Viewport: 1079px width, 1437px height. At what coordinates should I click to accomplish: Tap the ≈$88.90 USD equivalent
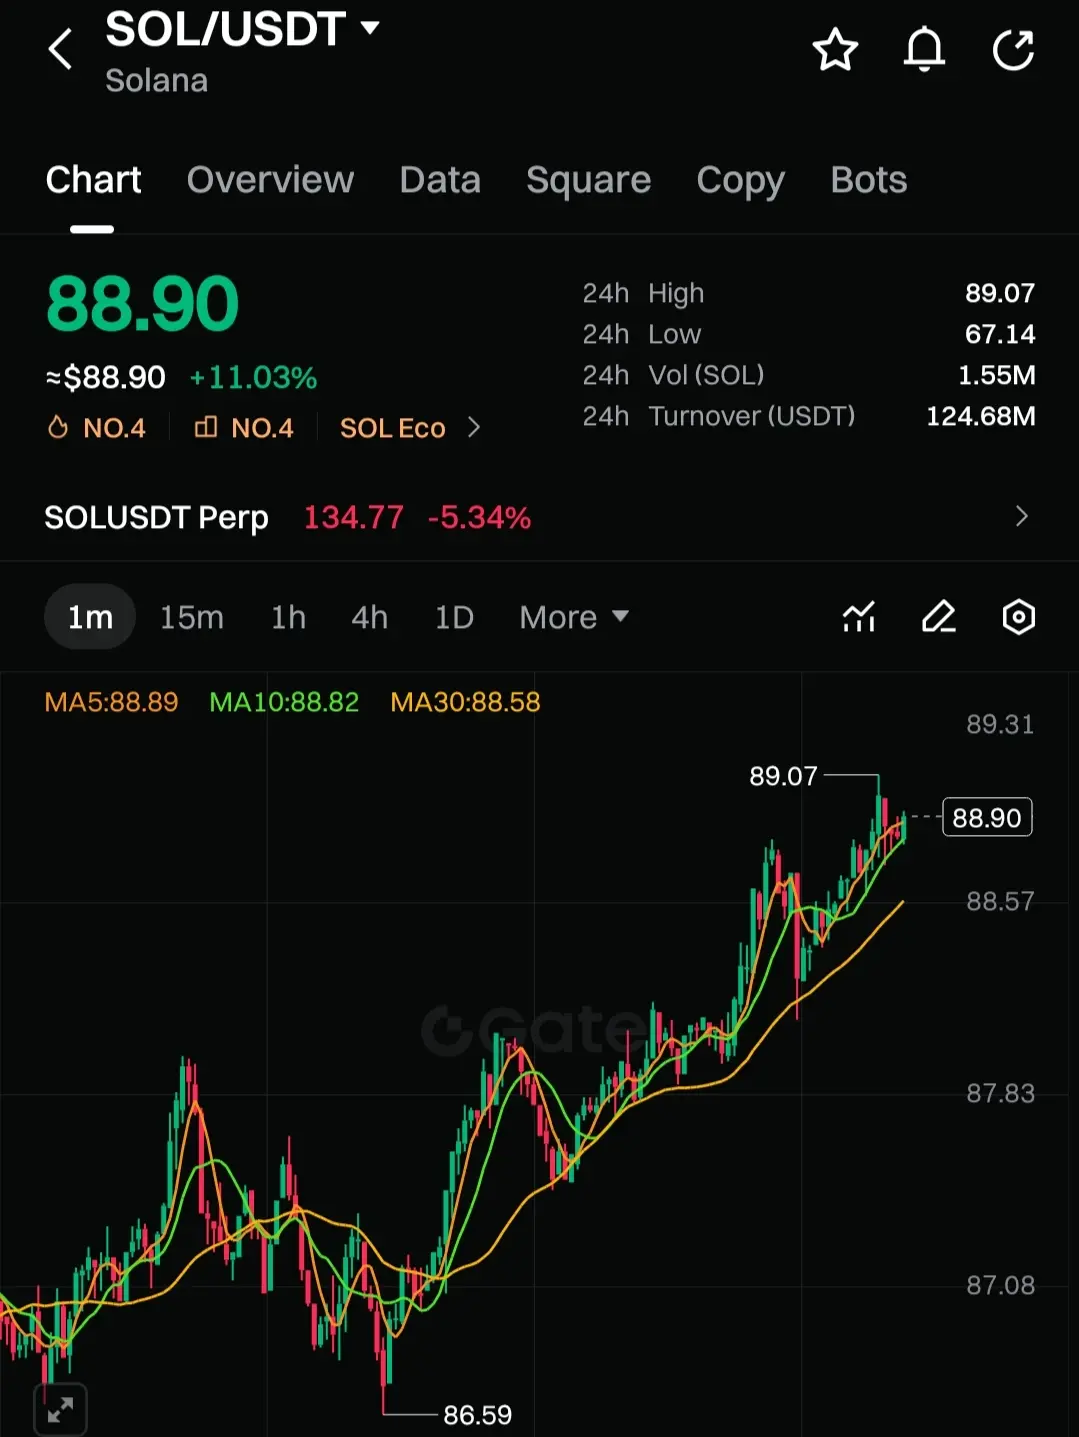pyautogui.click(x=105, y=377)
